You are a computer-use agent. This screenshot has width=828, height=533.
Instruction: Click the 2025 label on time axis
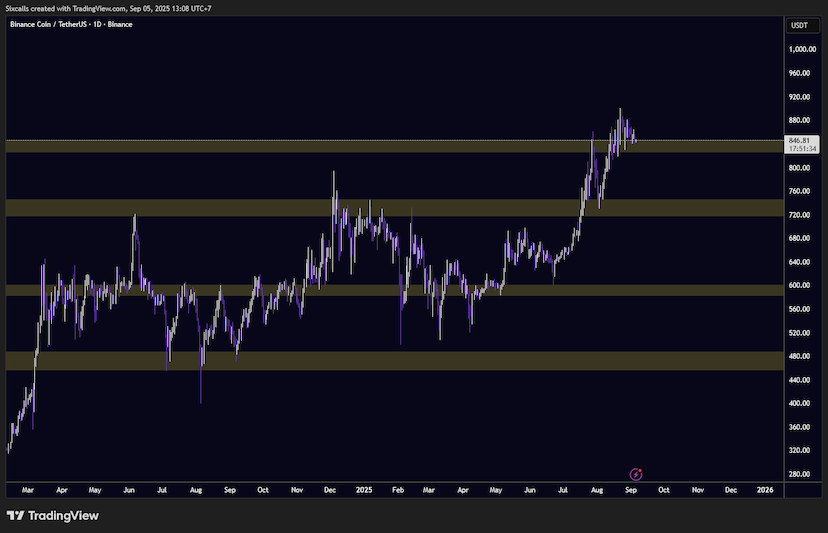tap(364, 490)
